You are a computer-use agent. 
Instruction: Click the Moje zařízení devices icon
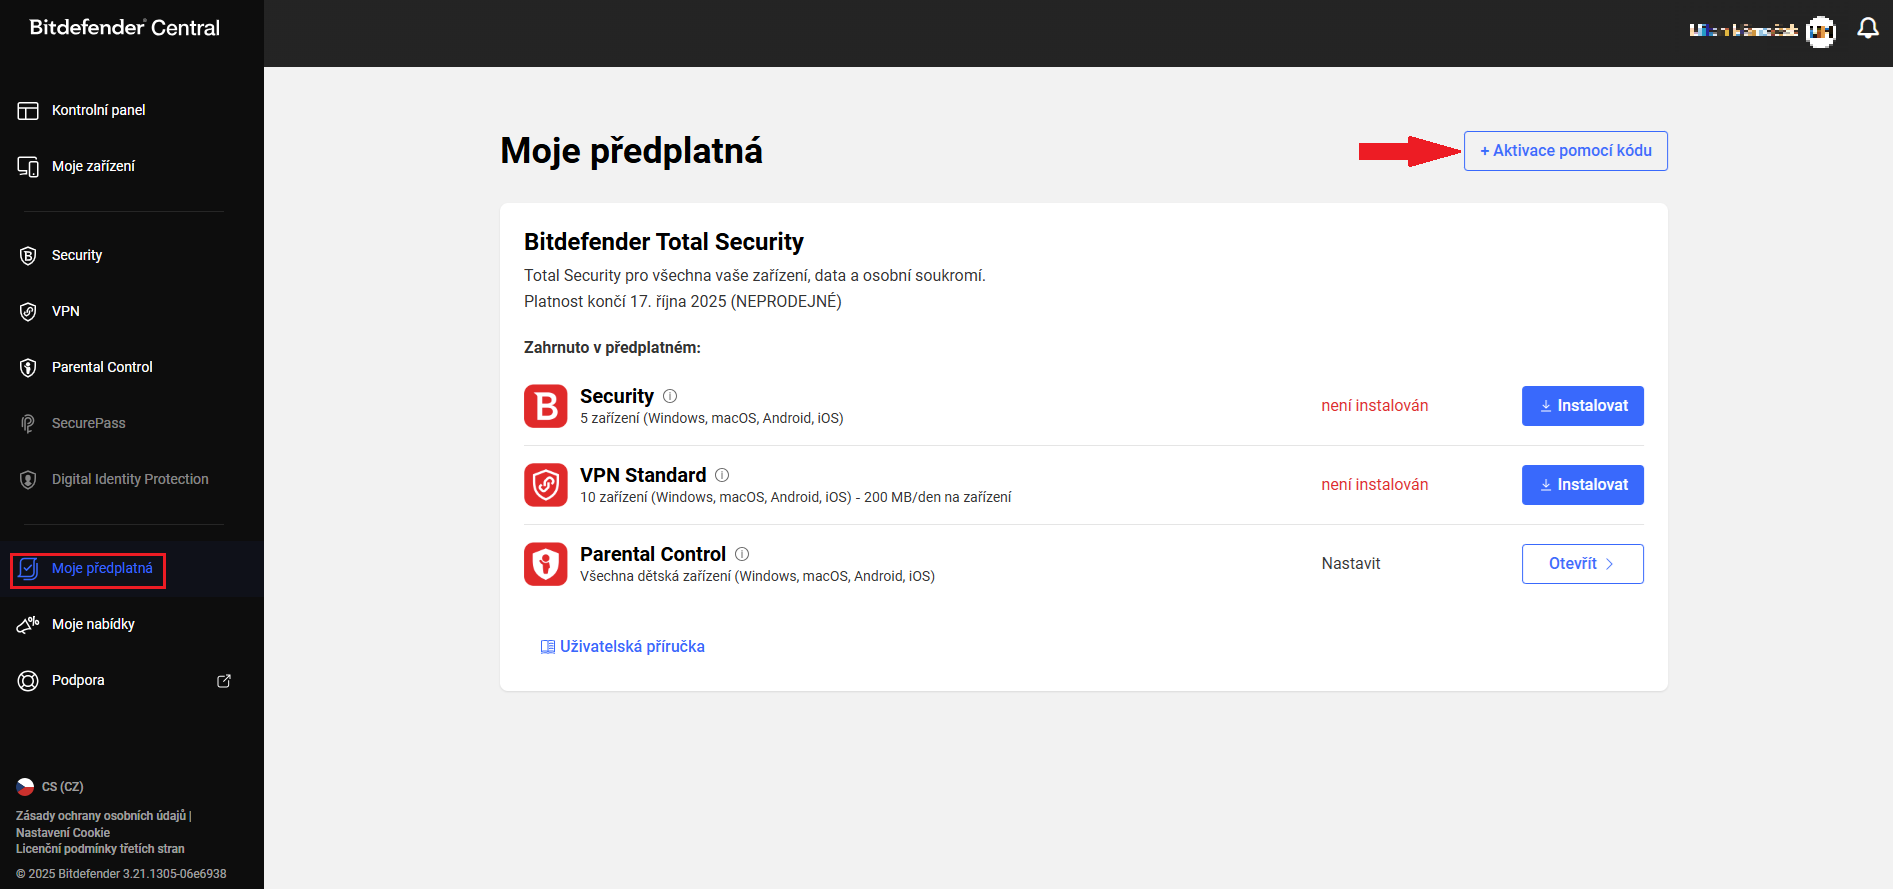point(28,166)
